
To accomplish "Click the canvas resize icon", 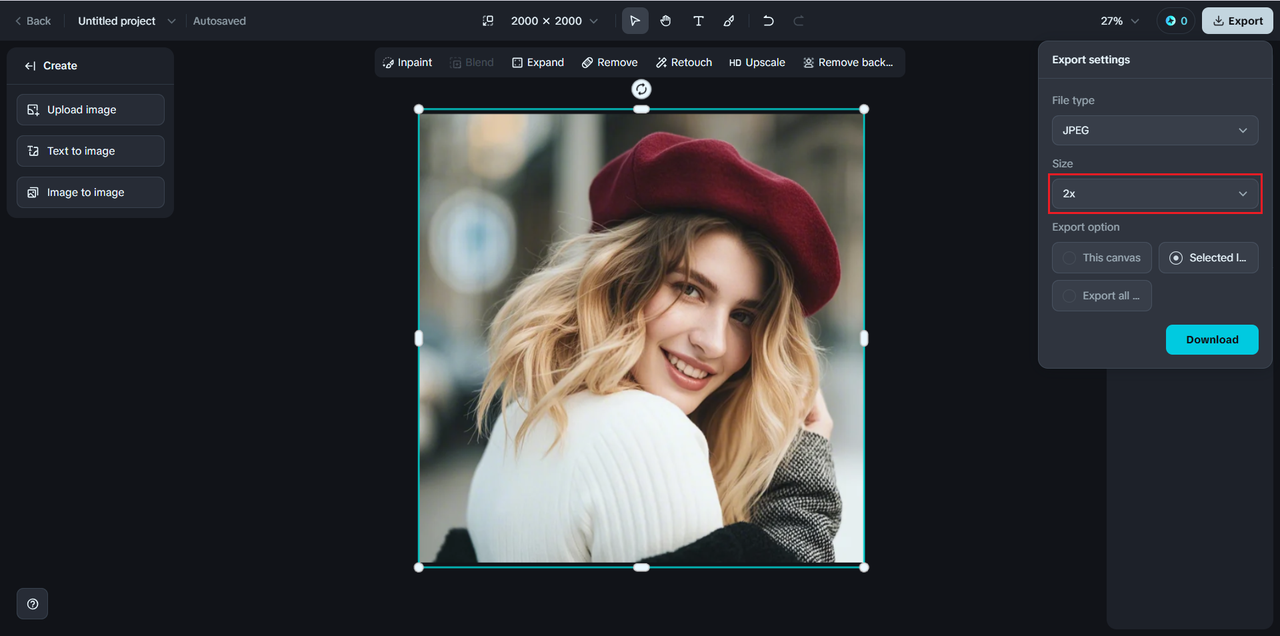I will coord(488,21).
